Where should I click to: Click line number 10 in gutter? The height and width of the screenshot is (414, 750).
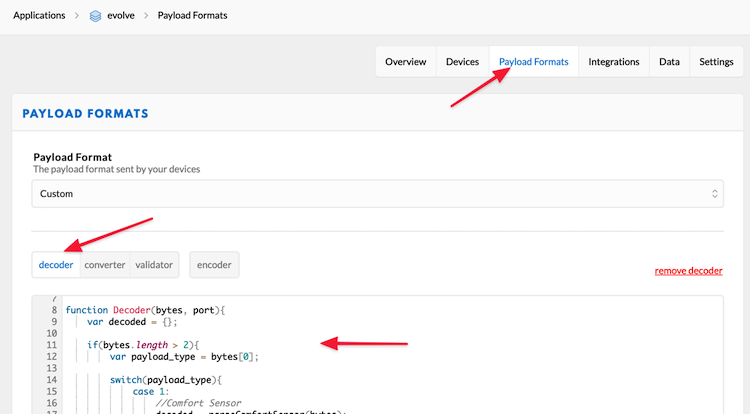click(x=52, y=333)
